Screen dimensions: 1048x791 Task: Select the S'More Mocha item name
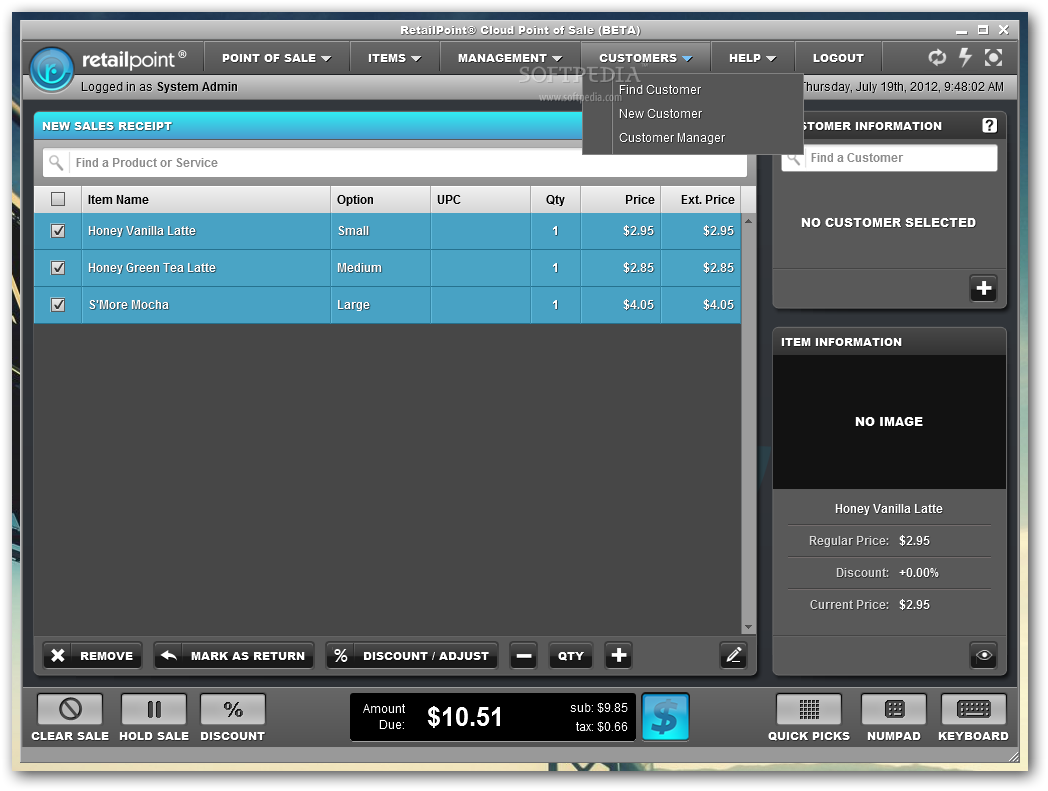tap(128, 305)
